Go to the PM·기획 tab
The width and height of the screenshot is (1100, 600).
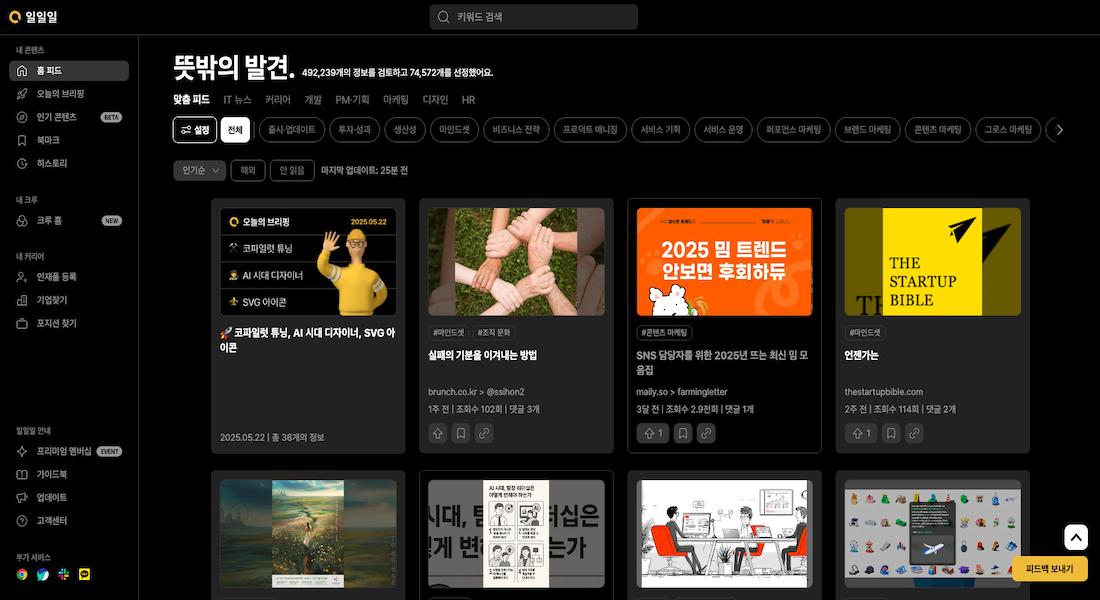[352, 100]
